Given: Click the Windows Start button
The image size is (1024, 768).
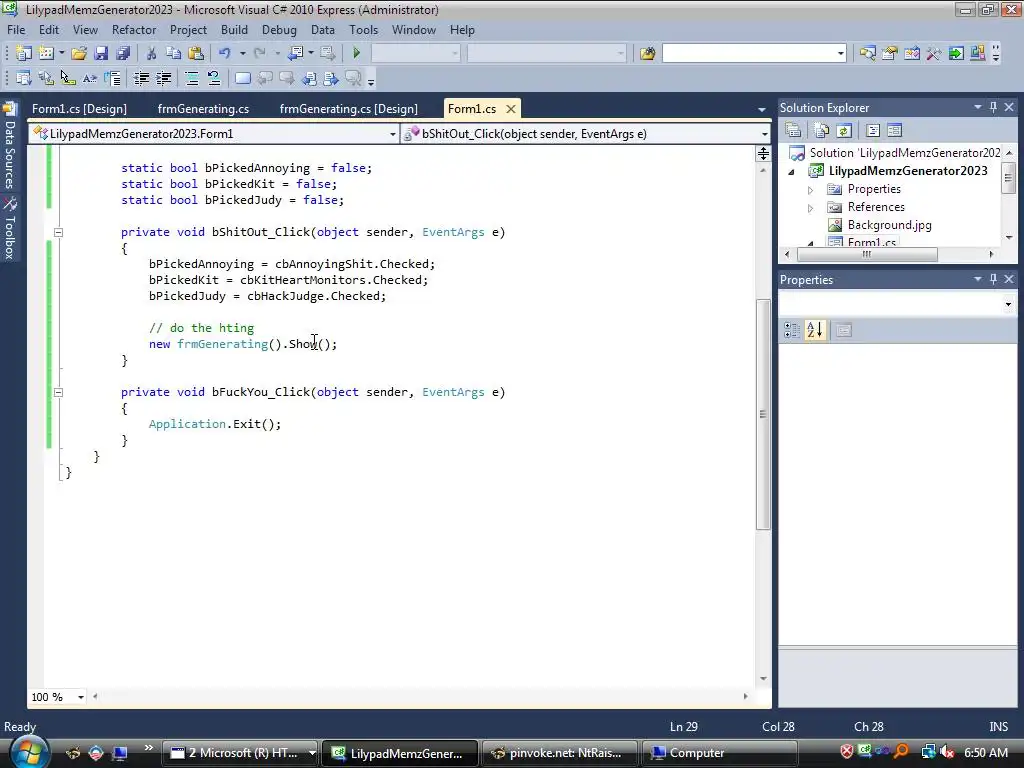Looking at the screenshot, I should point(28,752).
